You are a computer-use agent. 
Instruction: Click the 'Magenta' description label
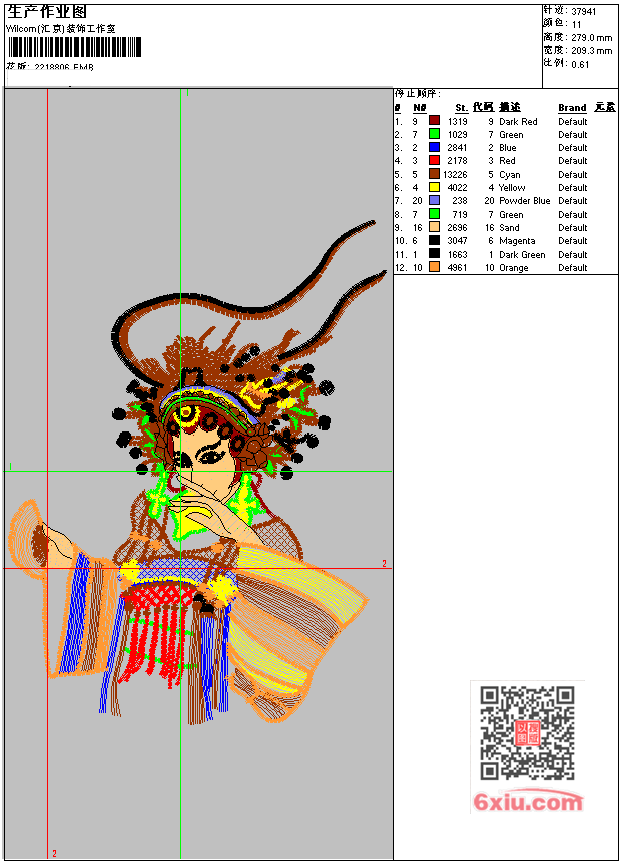tap(517, 241)
